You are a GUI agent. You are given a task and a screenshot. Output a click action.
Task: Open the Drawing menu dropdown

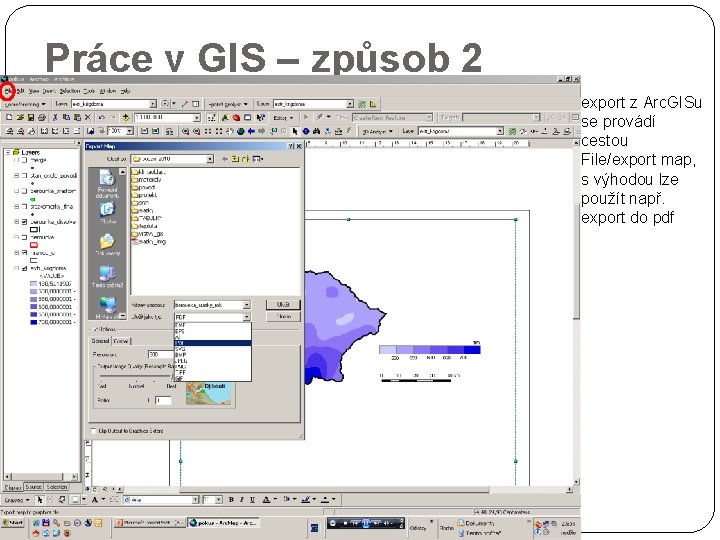[x=17, y=500]
